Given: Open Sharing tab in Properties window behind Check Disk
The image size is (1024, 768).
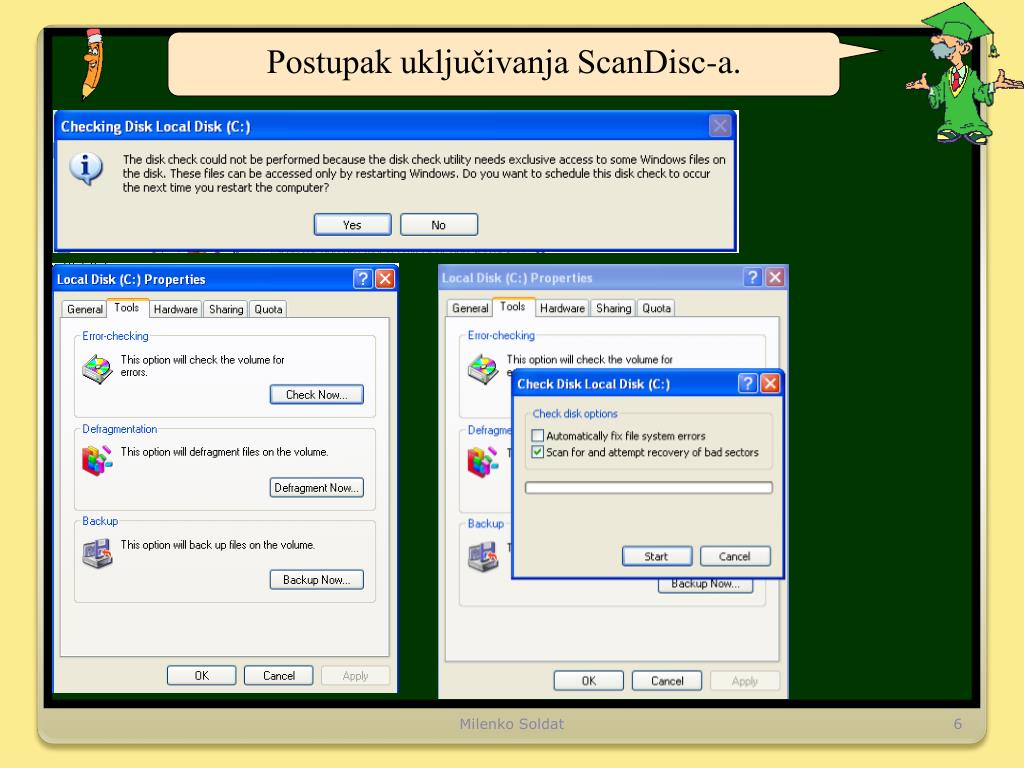Looking at the screenshot, I should point(613,308).
